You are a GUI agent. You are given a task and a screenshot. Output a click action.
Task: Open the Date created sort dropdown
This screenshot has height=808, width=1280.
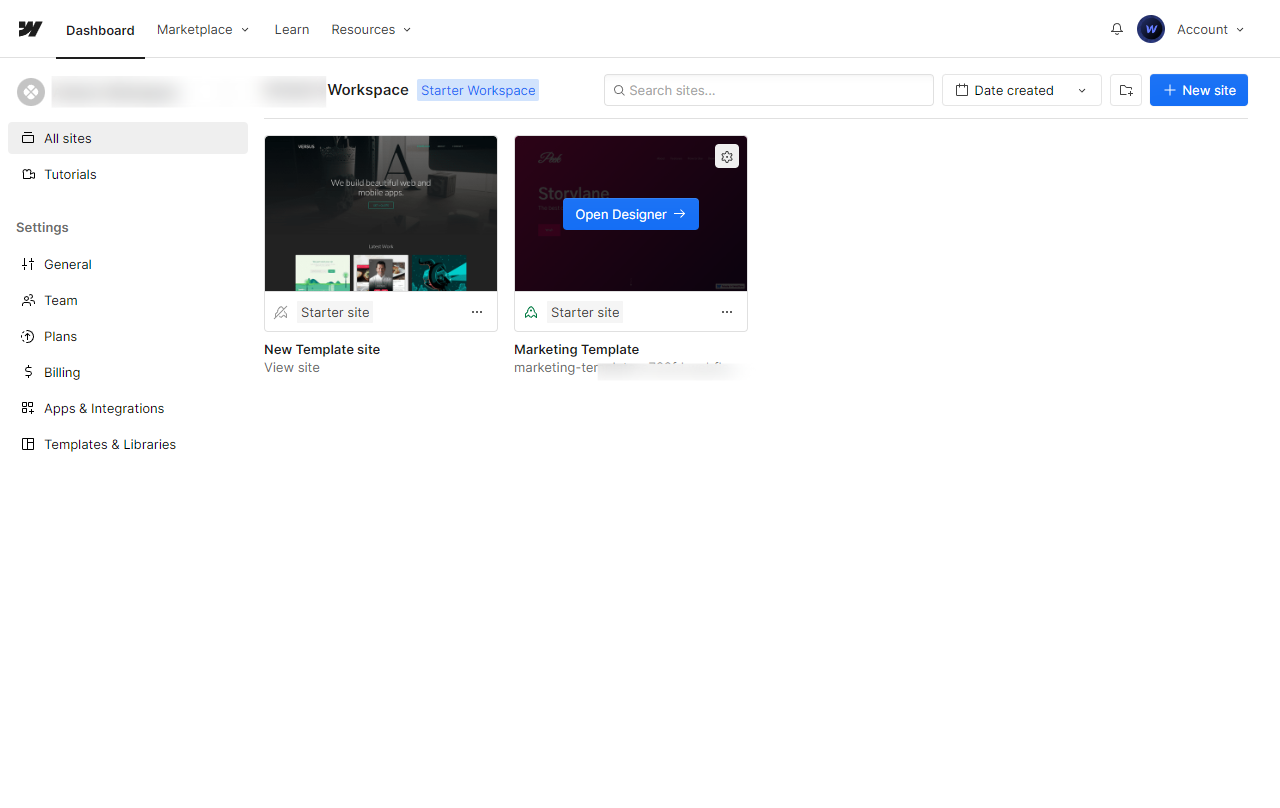click(1021, 90)
